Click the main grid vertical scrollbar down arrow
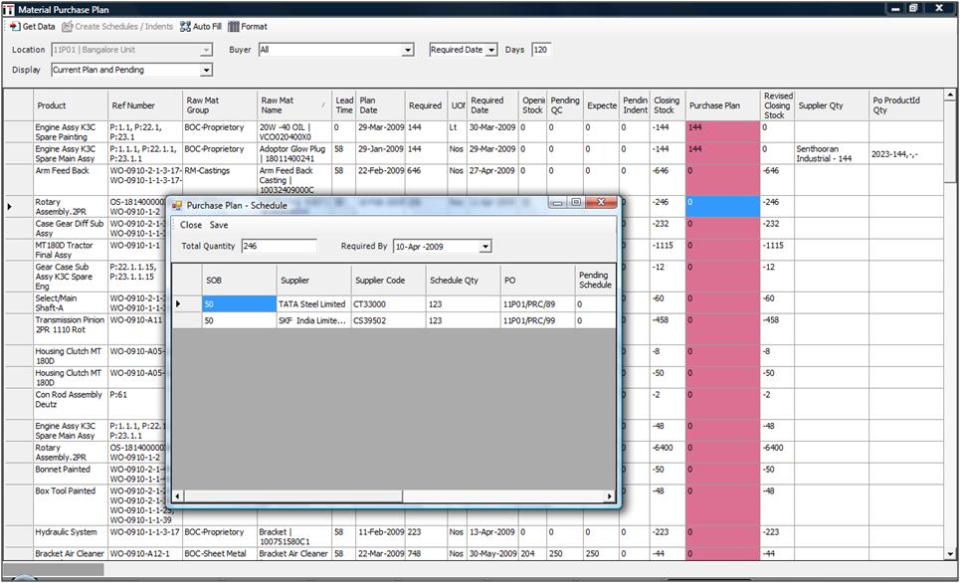The image size is (960, 583). point(950,554)
